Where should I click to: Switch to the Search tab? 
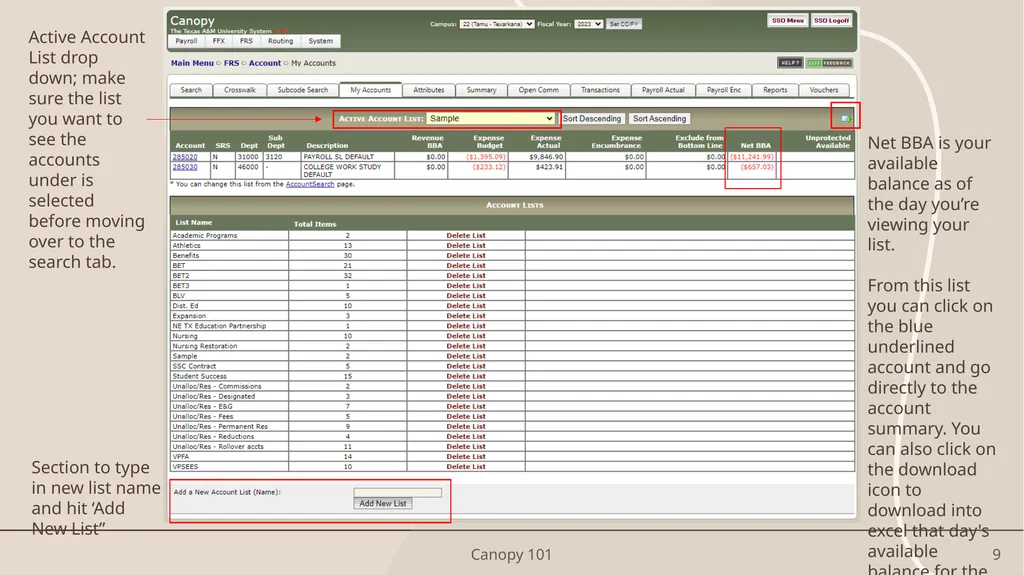191,90
